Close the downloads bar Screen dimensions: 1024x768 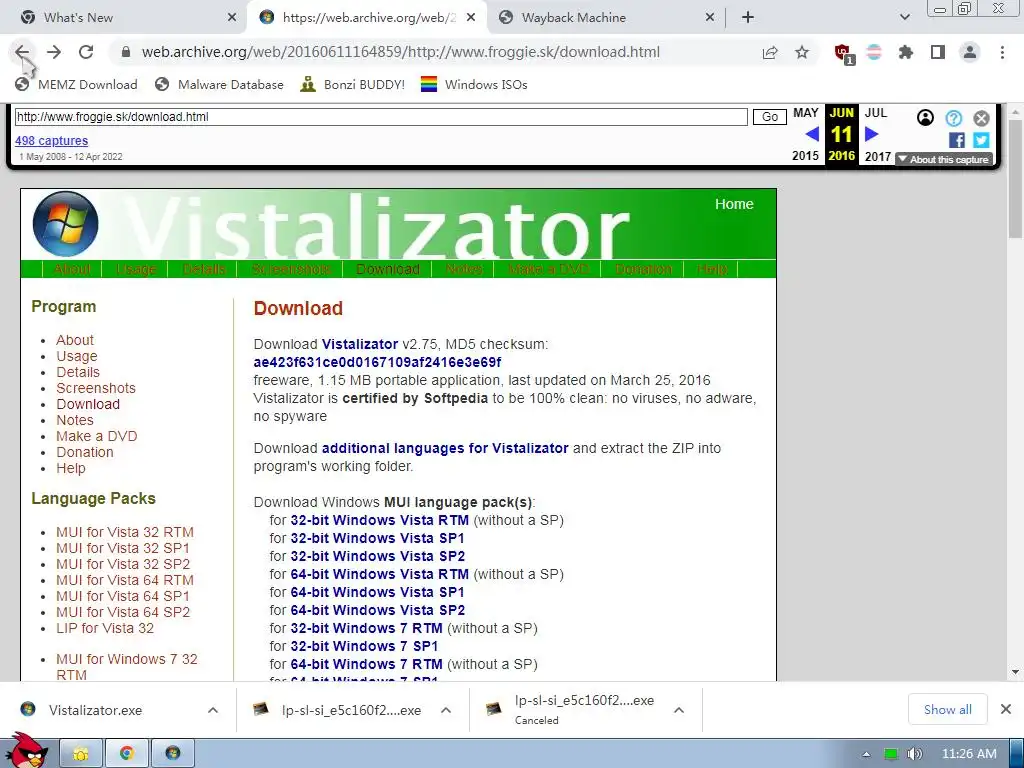coord(1006,709)
